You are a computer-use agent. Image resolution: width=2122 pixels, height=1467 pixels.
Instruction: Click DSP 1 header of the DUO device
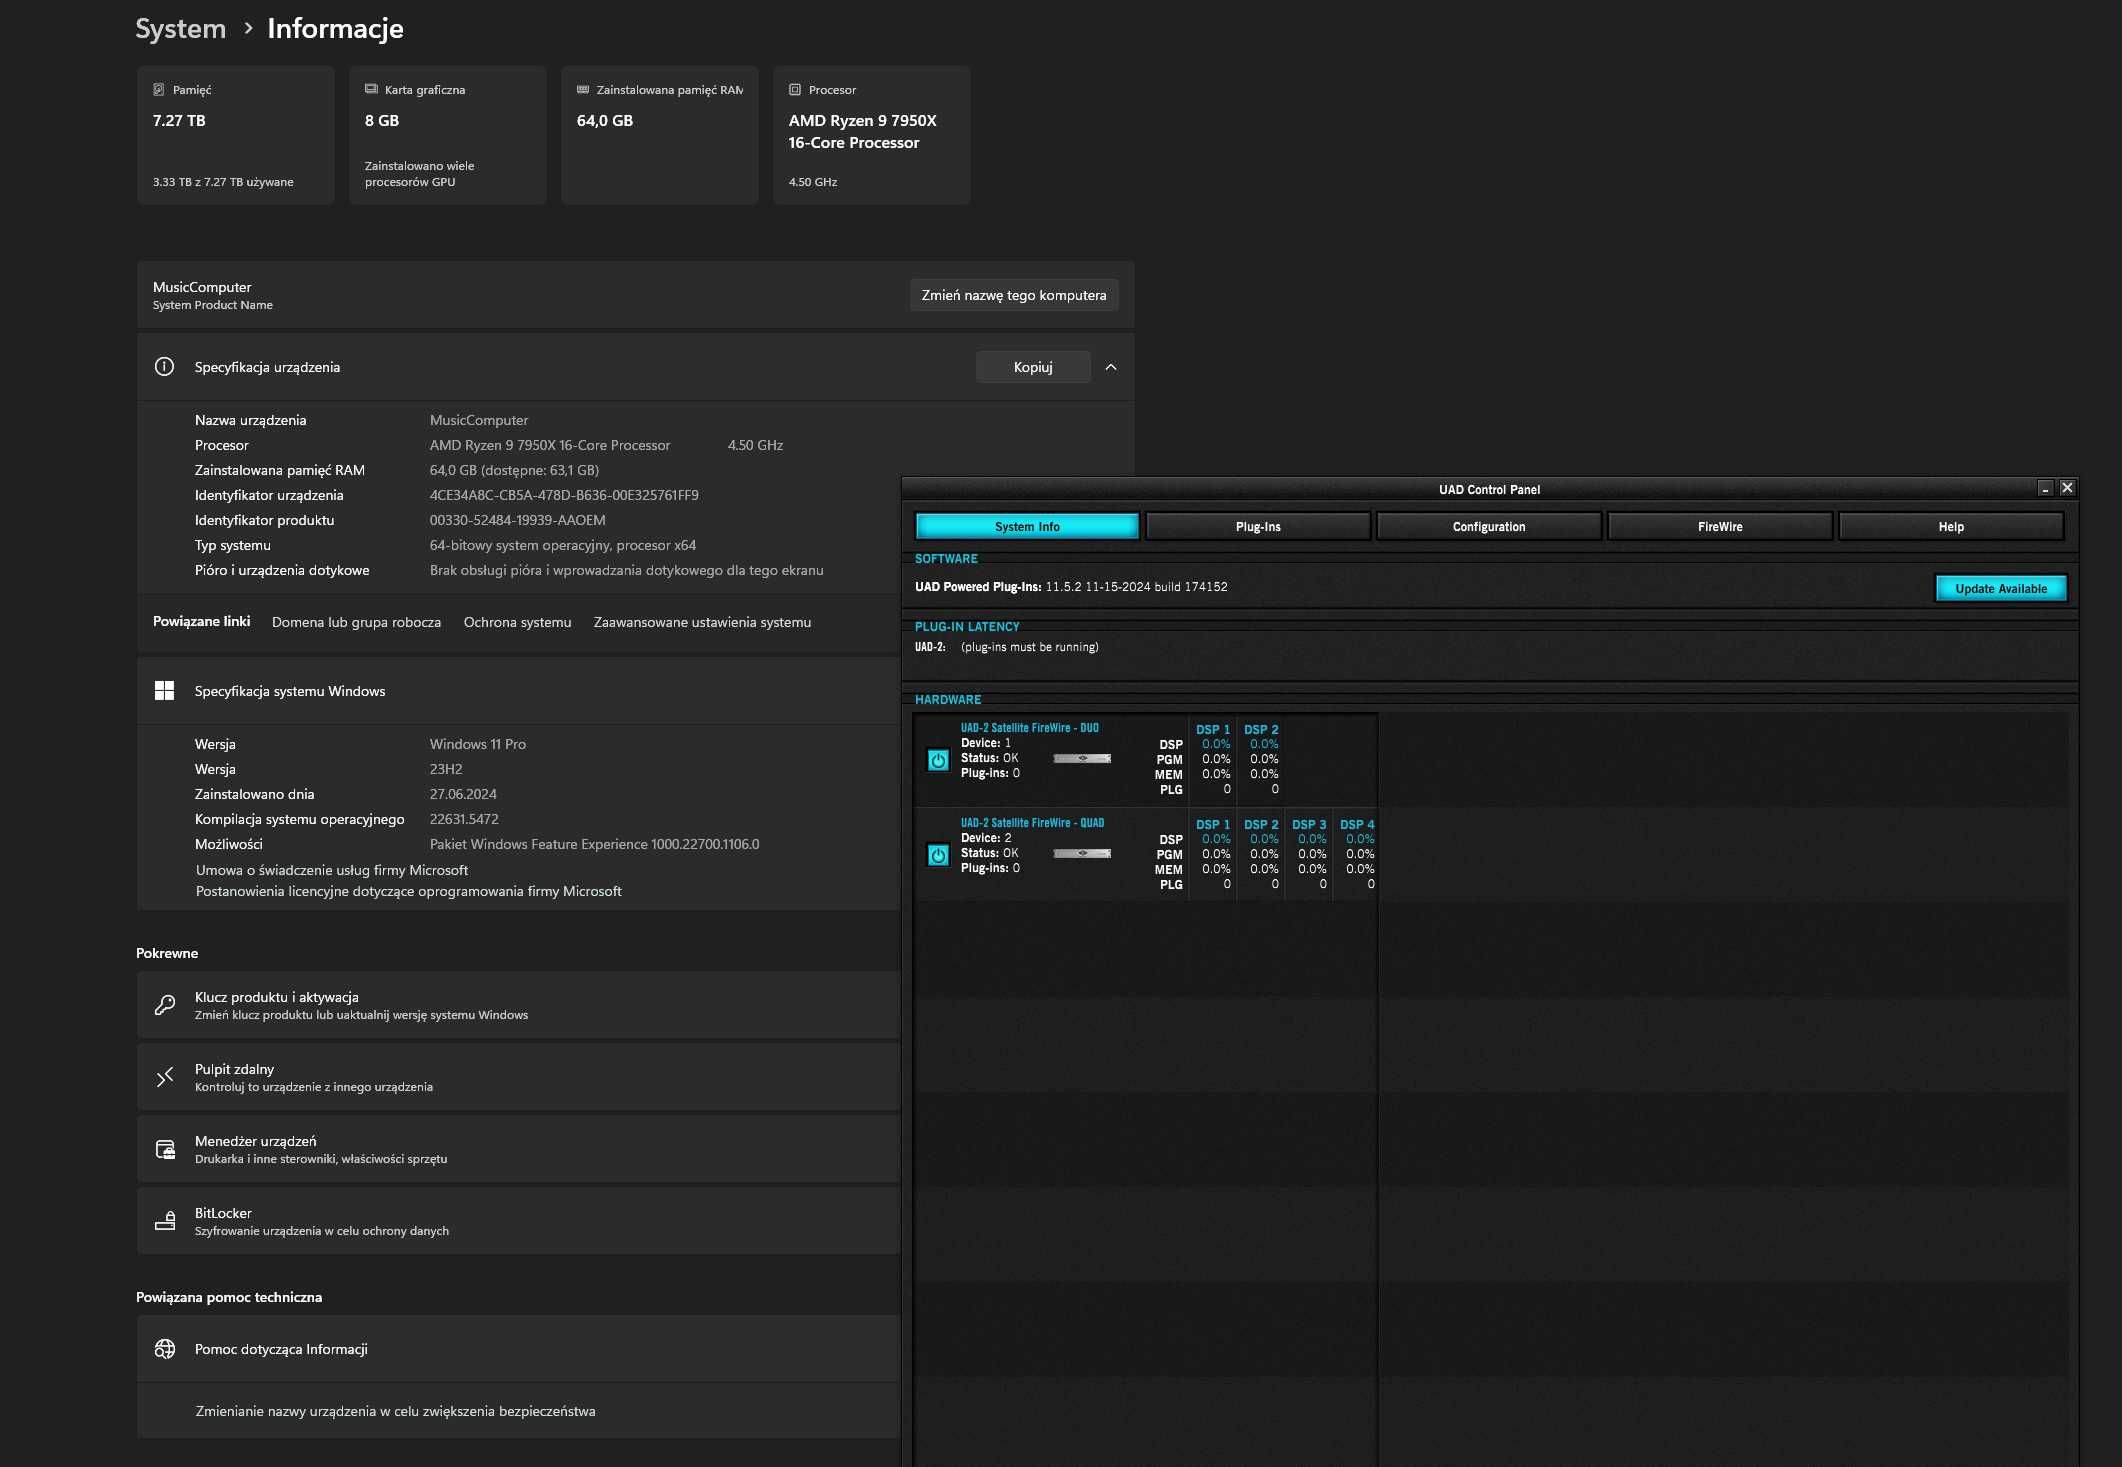pyautogui.click(x=1213, y=729)
